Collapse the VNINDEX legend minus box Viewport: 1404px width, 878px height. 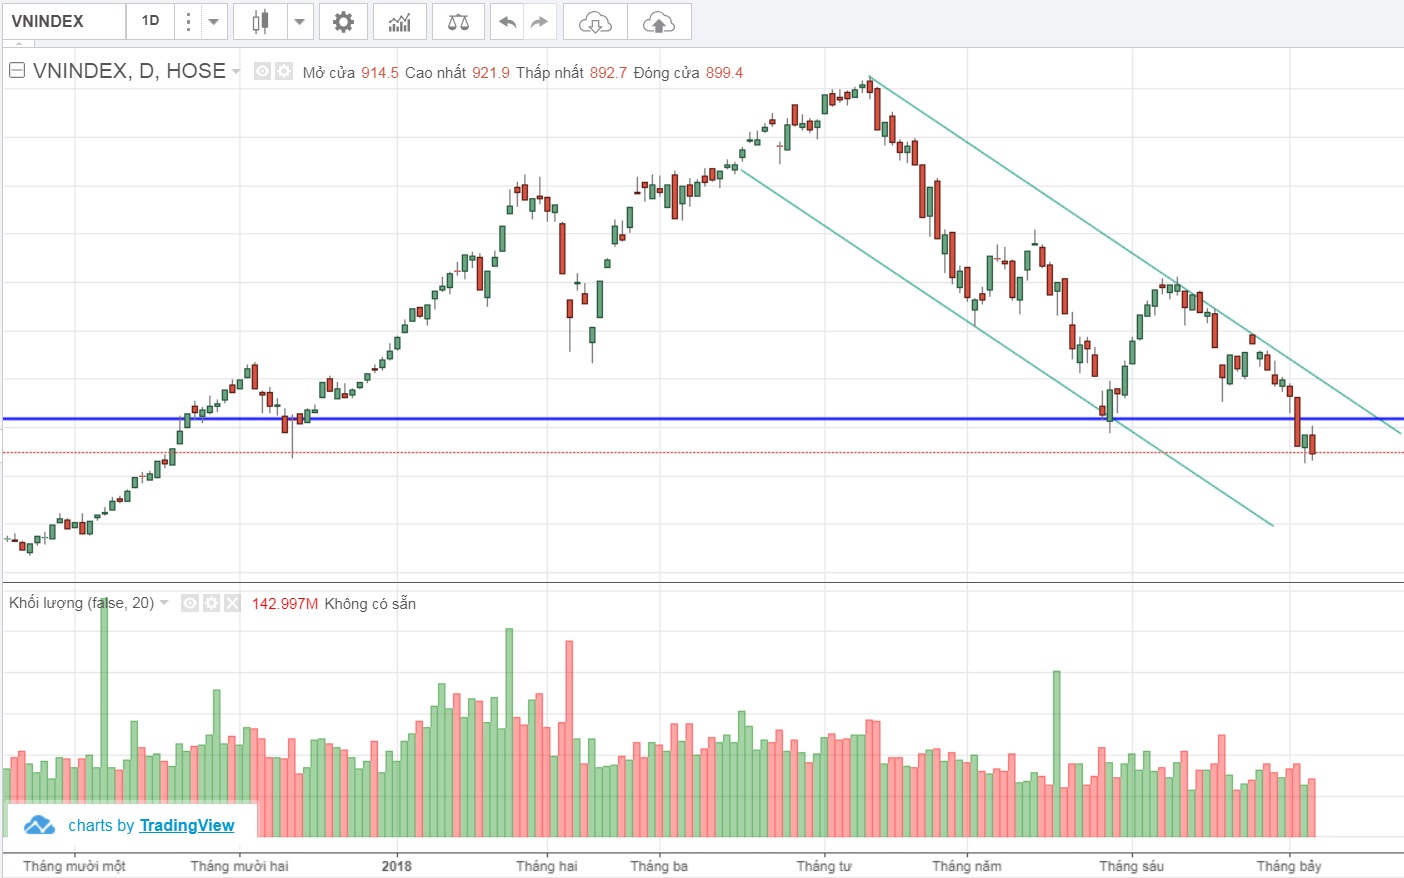(x=17, y=70)
